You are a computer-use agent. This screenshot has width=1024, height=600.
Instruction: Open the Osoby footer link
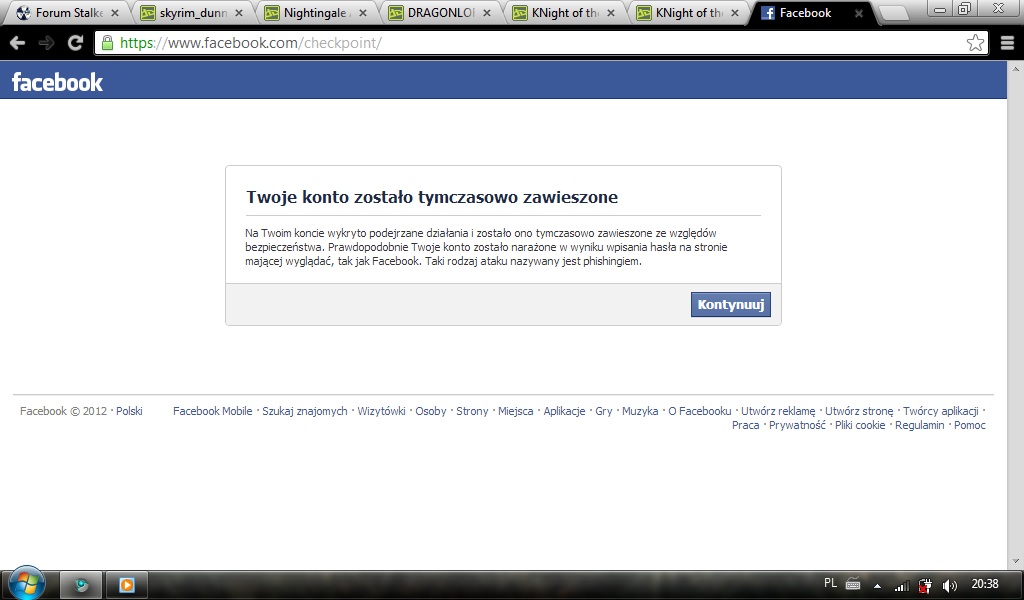click(x=431, y=411)
